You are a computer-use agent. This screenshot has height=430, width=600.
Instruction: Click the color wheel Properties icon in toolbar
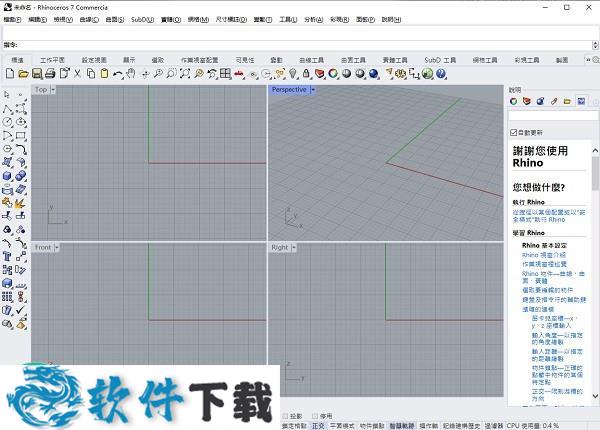click(x=333, y=73)
